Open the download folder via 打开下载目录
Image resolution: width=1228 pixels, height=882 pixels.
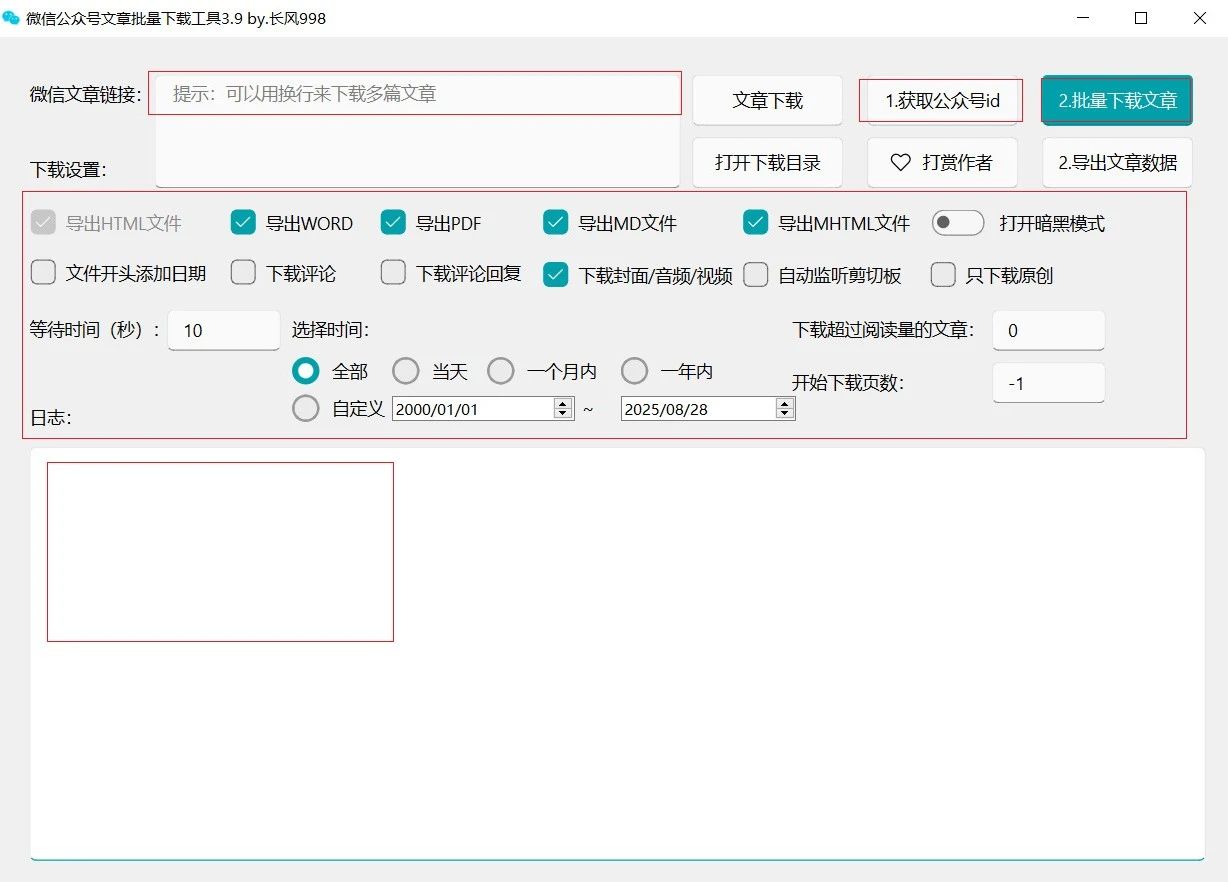coord(768,162)
